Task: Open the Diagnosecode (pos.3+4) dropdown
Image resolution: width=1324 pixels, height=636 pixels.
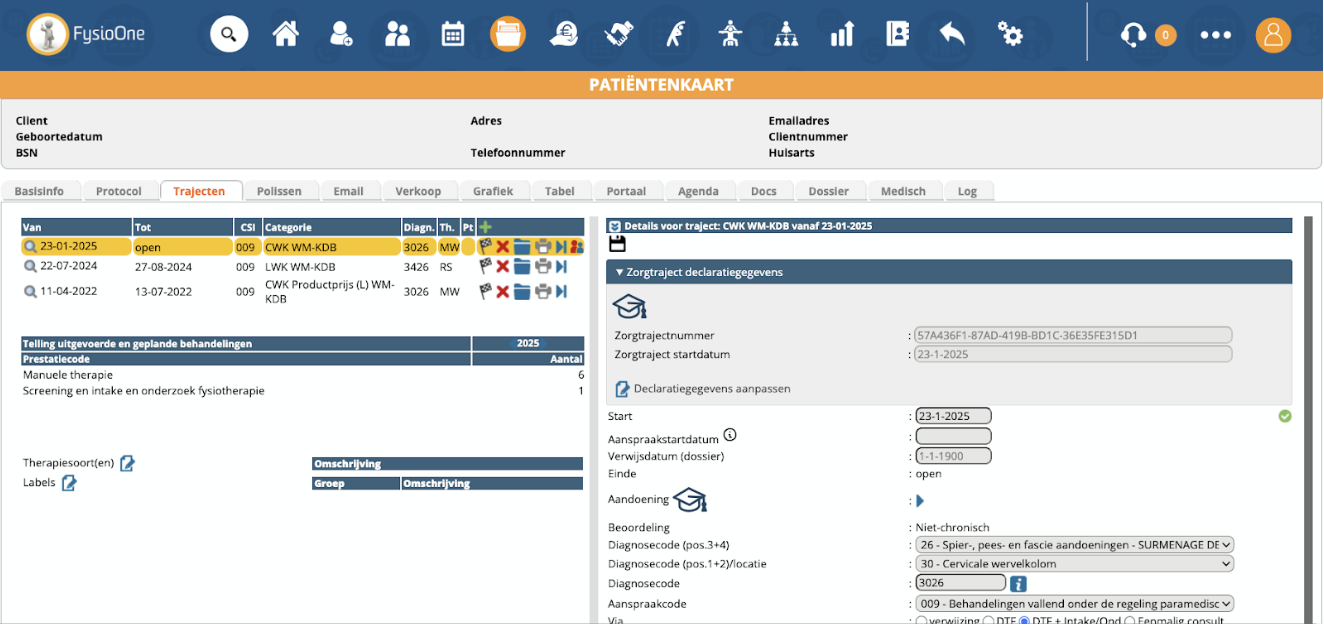Action: (x=1074, y=545)
